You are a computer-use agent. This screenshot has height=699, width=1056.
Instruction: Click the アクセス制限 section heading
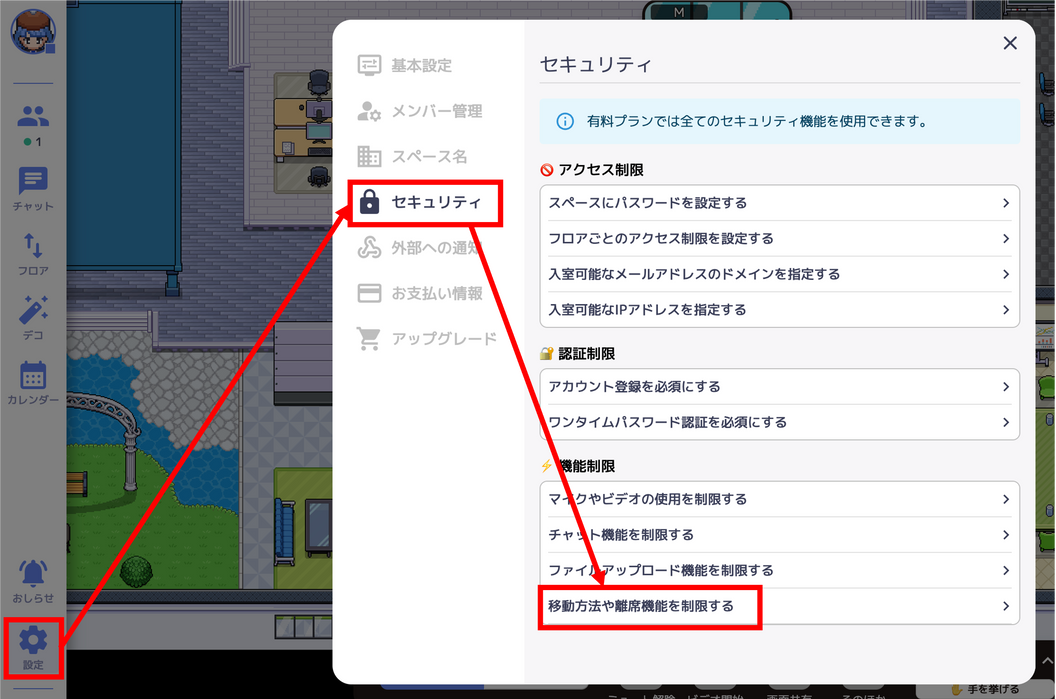(x=601, y=170)
